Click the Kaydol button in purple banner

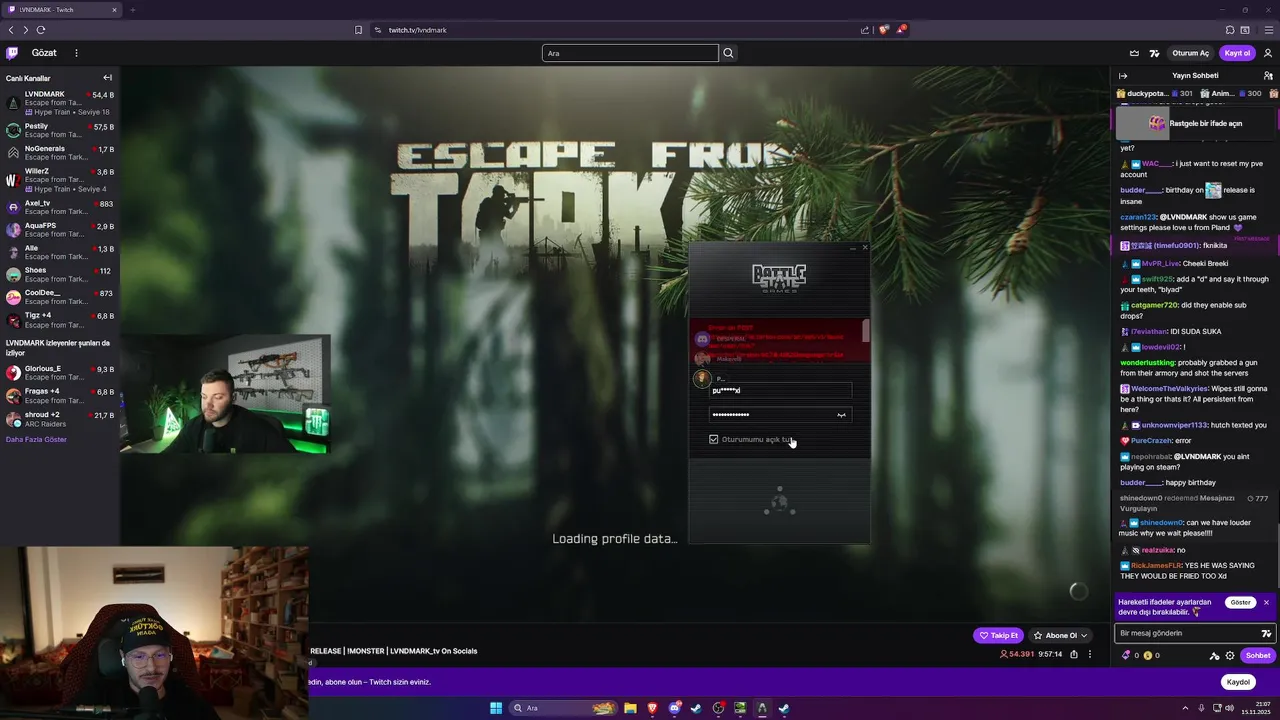point(1238,682)
